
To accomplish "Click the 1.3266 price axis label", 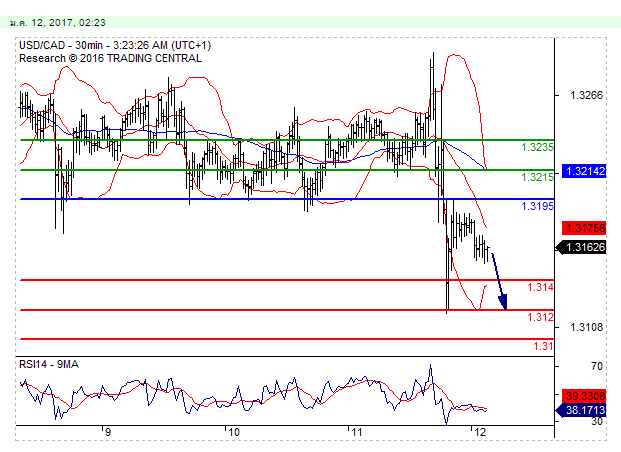I will tap(586, 95).
